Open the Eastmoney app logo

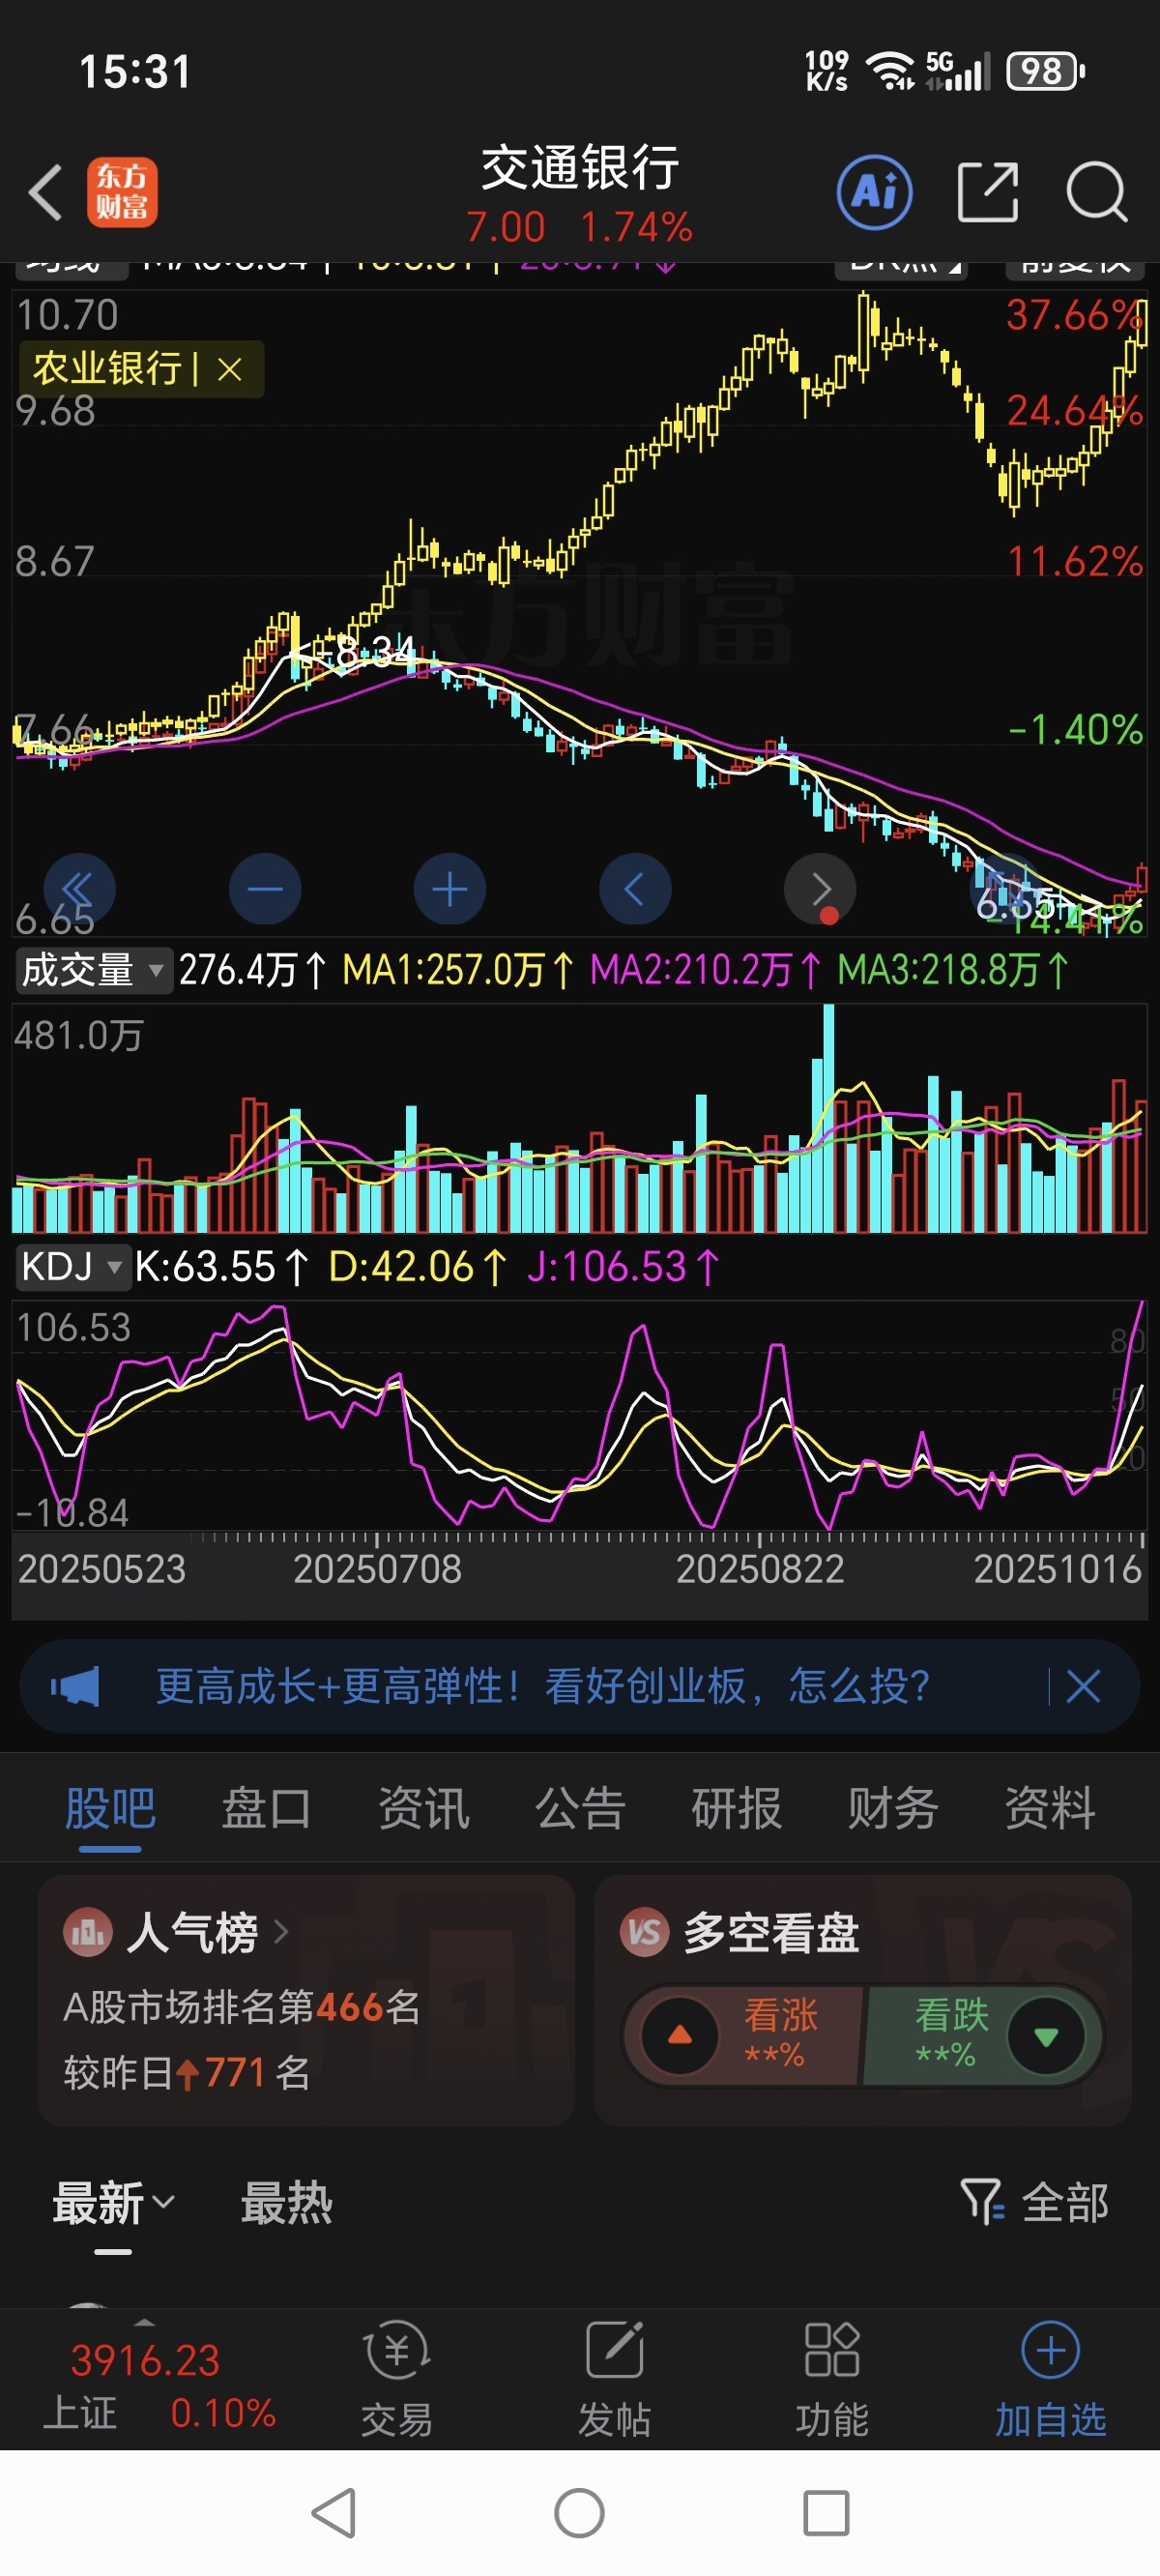122,192
